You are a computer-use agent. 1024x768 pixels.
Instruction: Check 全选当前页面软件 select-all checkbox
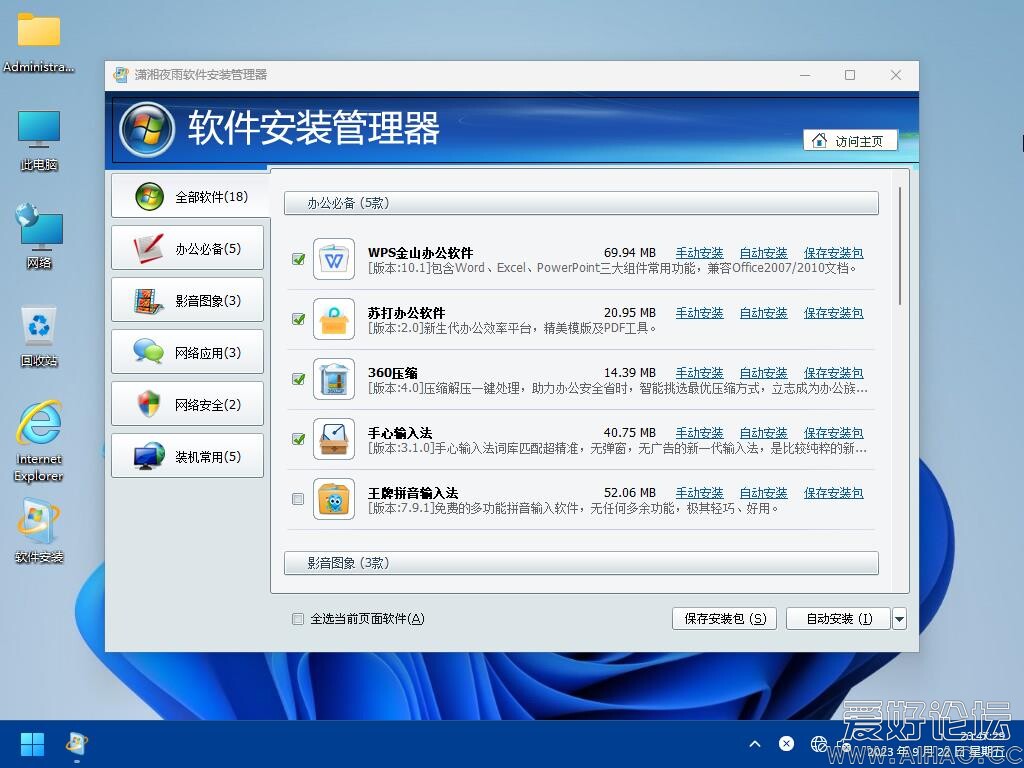(x=298, y=619)
